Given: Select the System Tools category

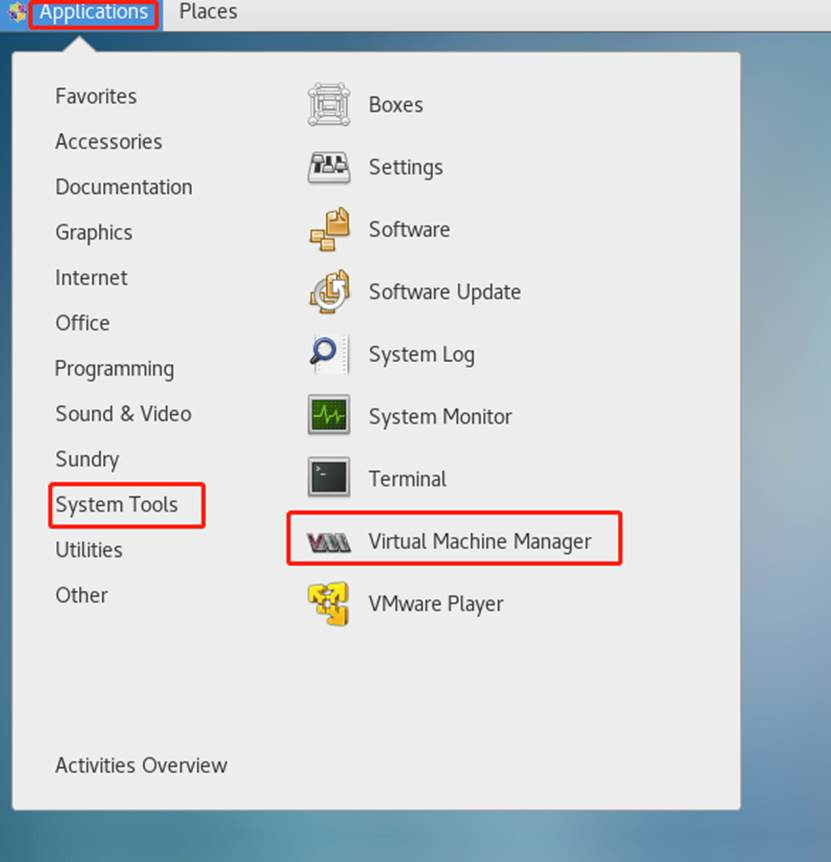Looking at the screenshot, I should click(117, 505).
